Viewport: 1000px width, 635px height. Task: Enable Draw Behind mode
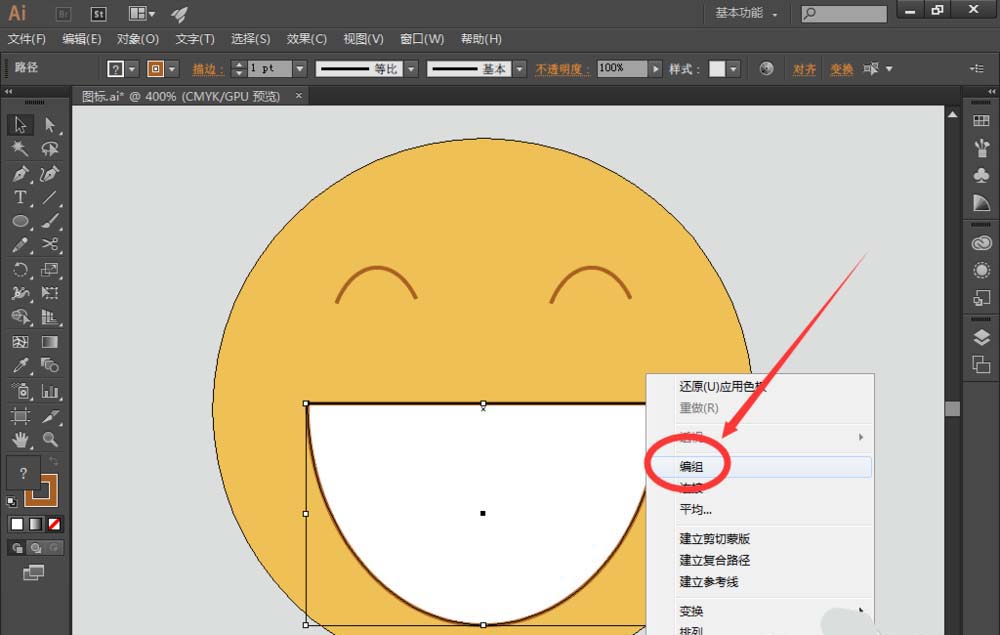click(x=36, y=548)
